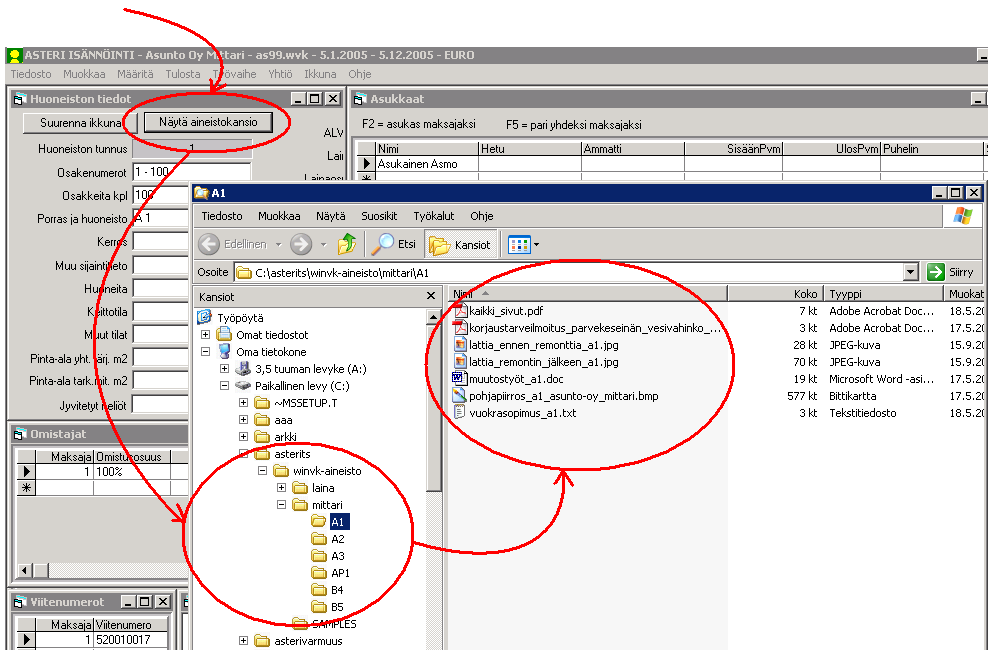Select lattia_ennen_remonttia_a1.jpg image icon
The image size is (997, 662).
(x=460, y=345)
